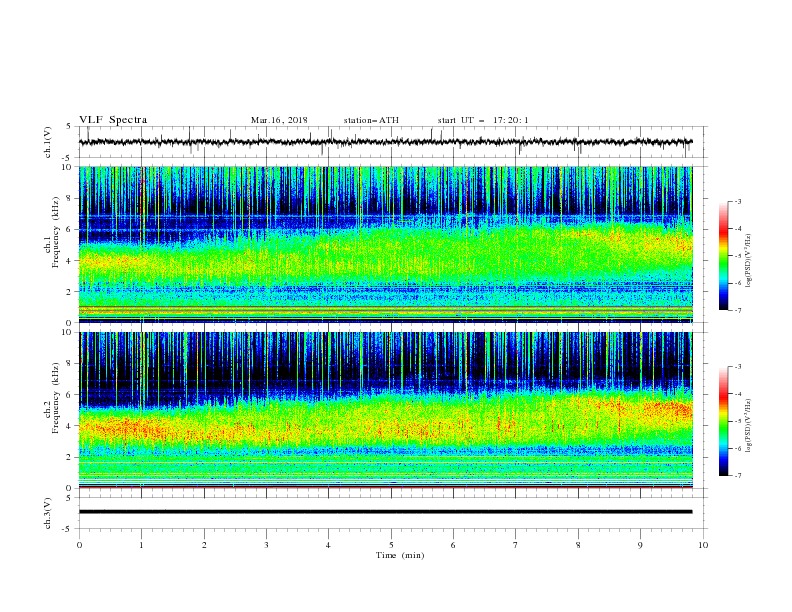Click the "8" kHz tick on ch.1 frequency axis
This screenshot has width=792, height=612.
[x=70, y=198]
